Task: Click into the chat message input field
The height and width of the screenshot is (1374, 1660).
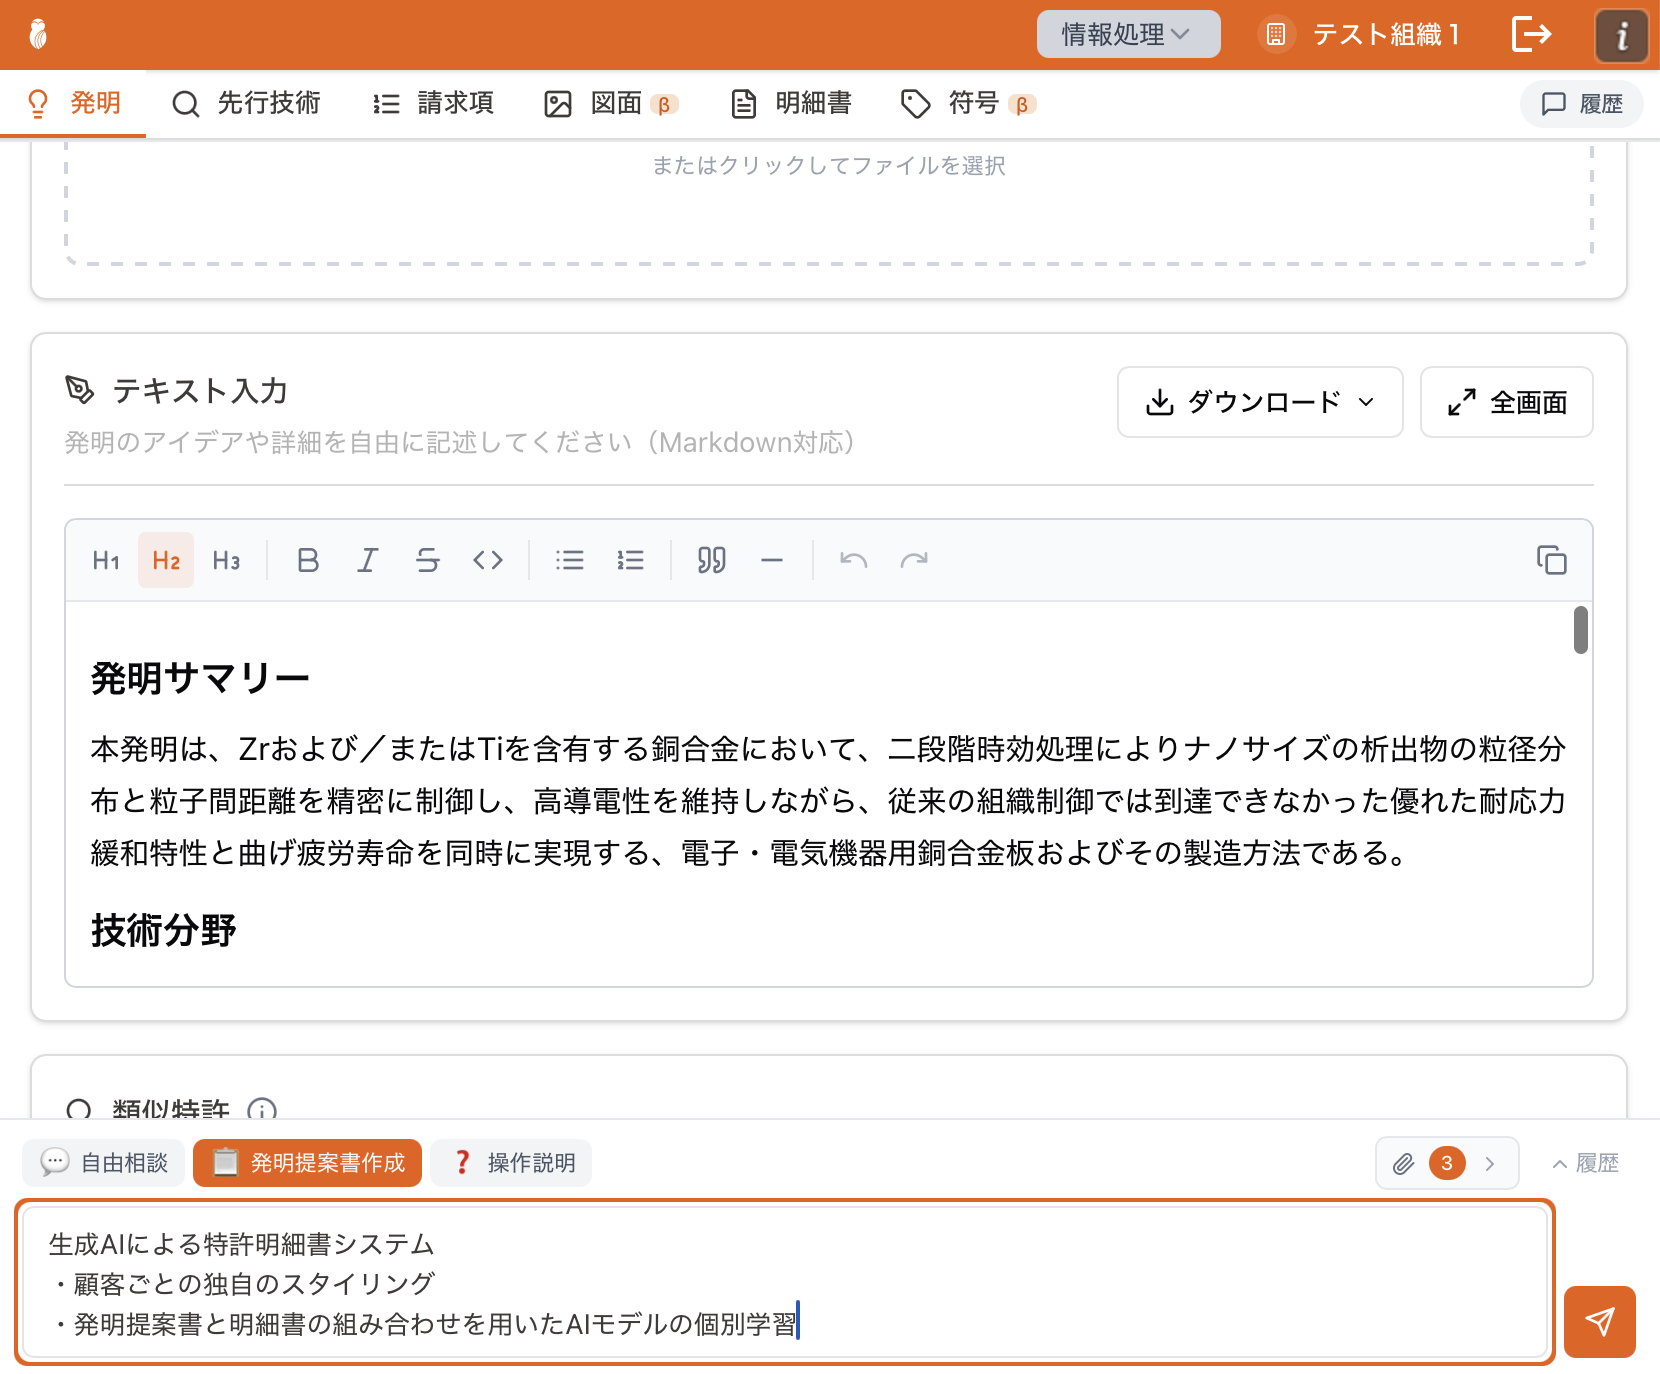Action: (x=785, y=1283)
